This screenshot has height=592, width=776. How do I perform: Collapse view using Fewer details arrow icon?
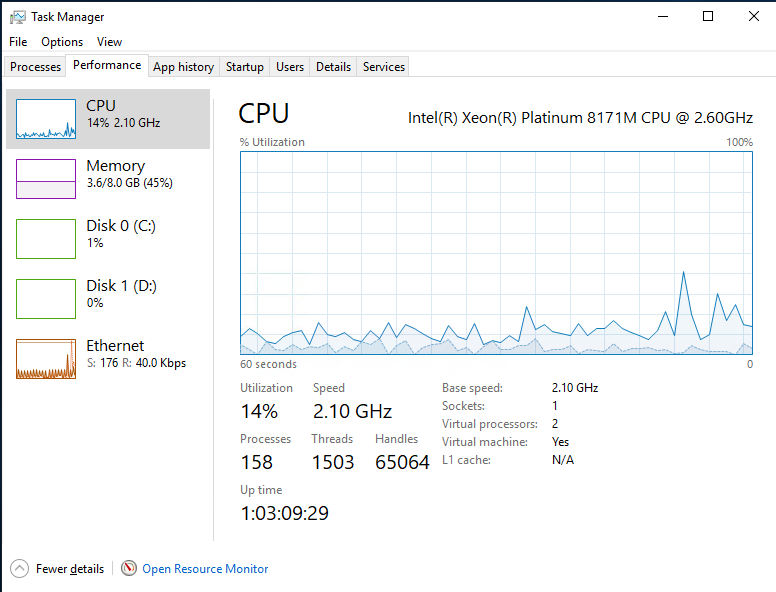coord(19,568)
